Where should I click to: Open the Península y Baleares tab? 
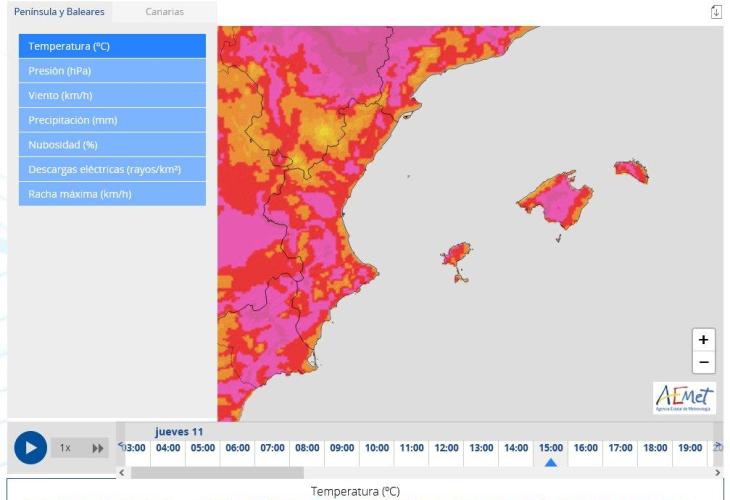57,12
